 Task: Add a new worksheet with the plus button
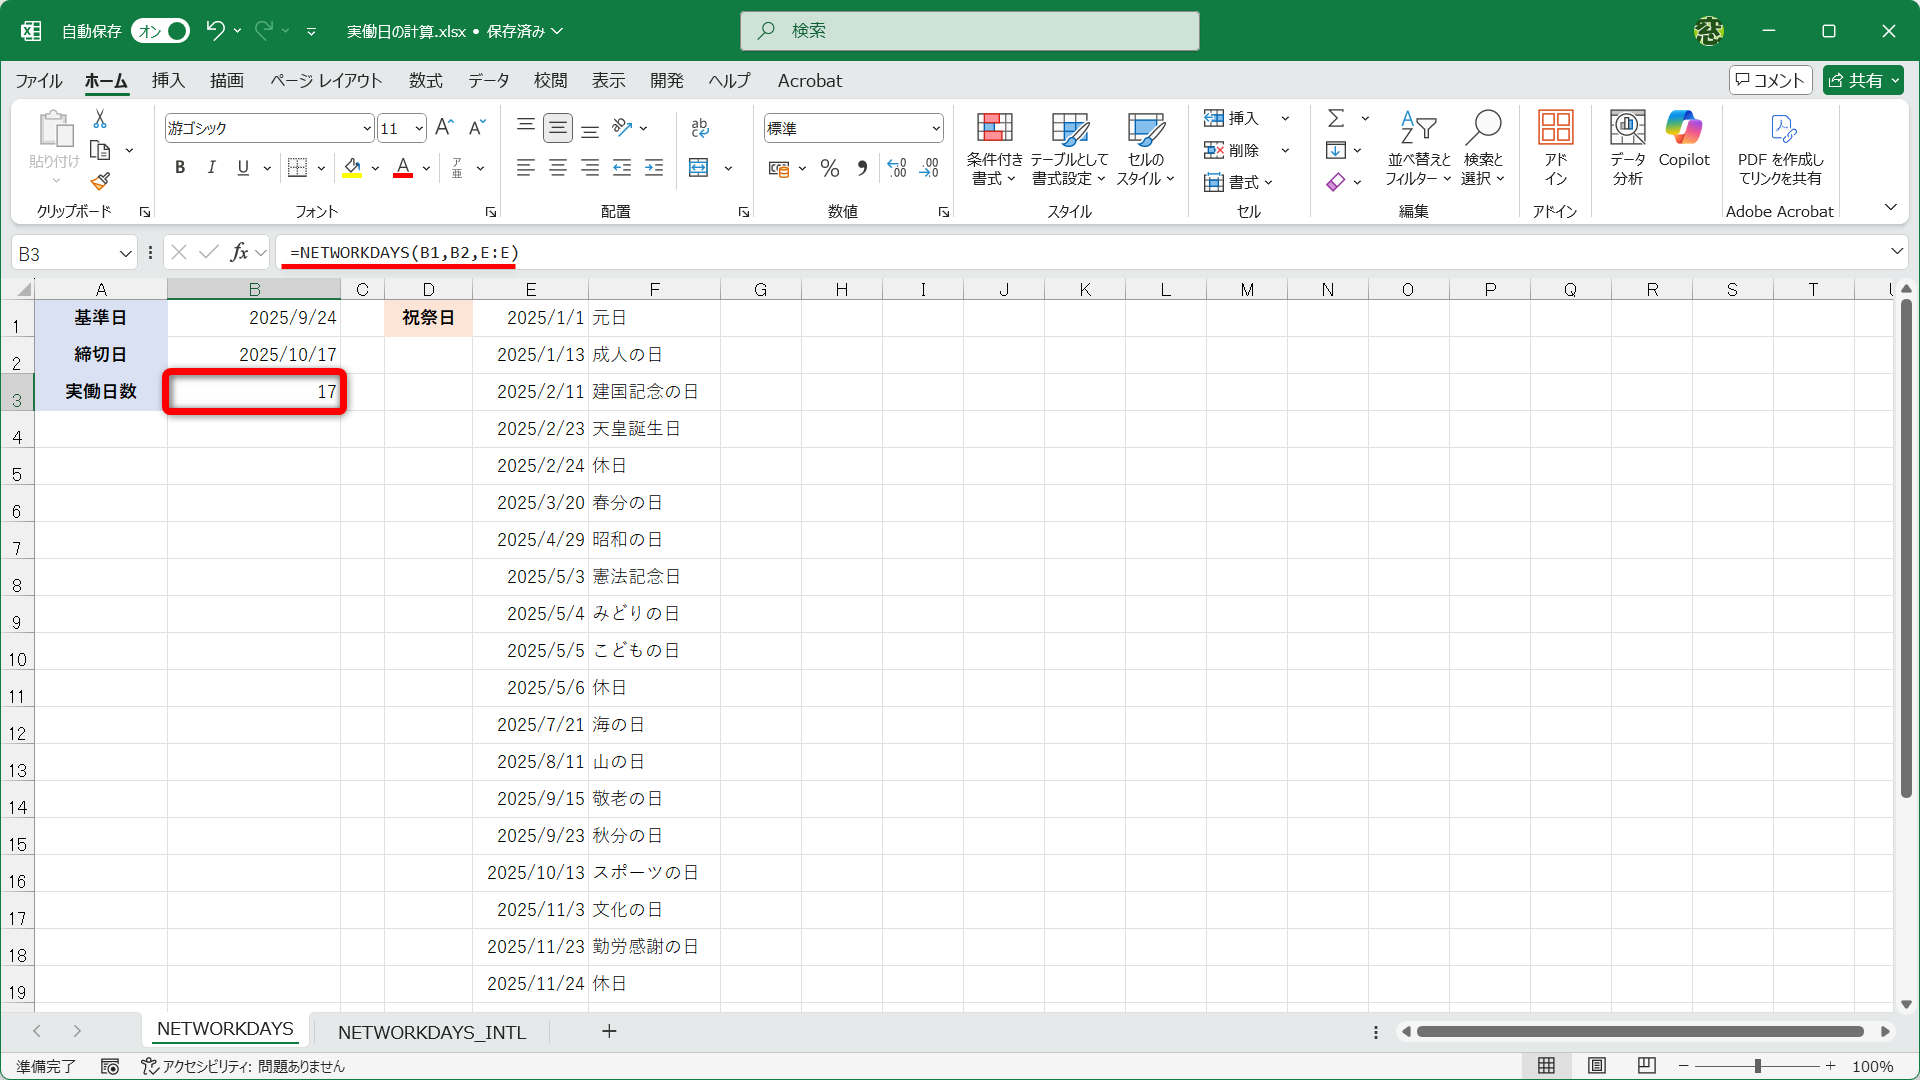(609, 1031)
